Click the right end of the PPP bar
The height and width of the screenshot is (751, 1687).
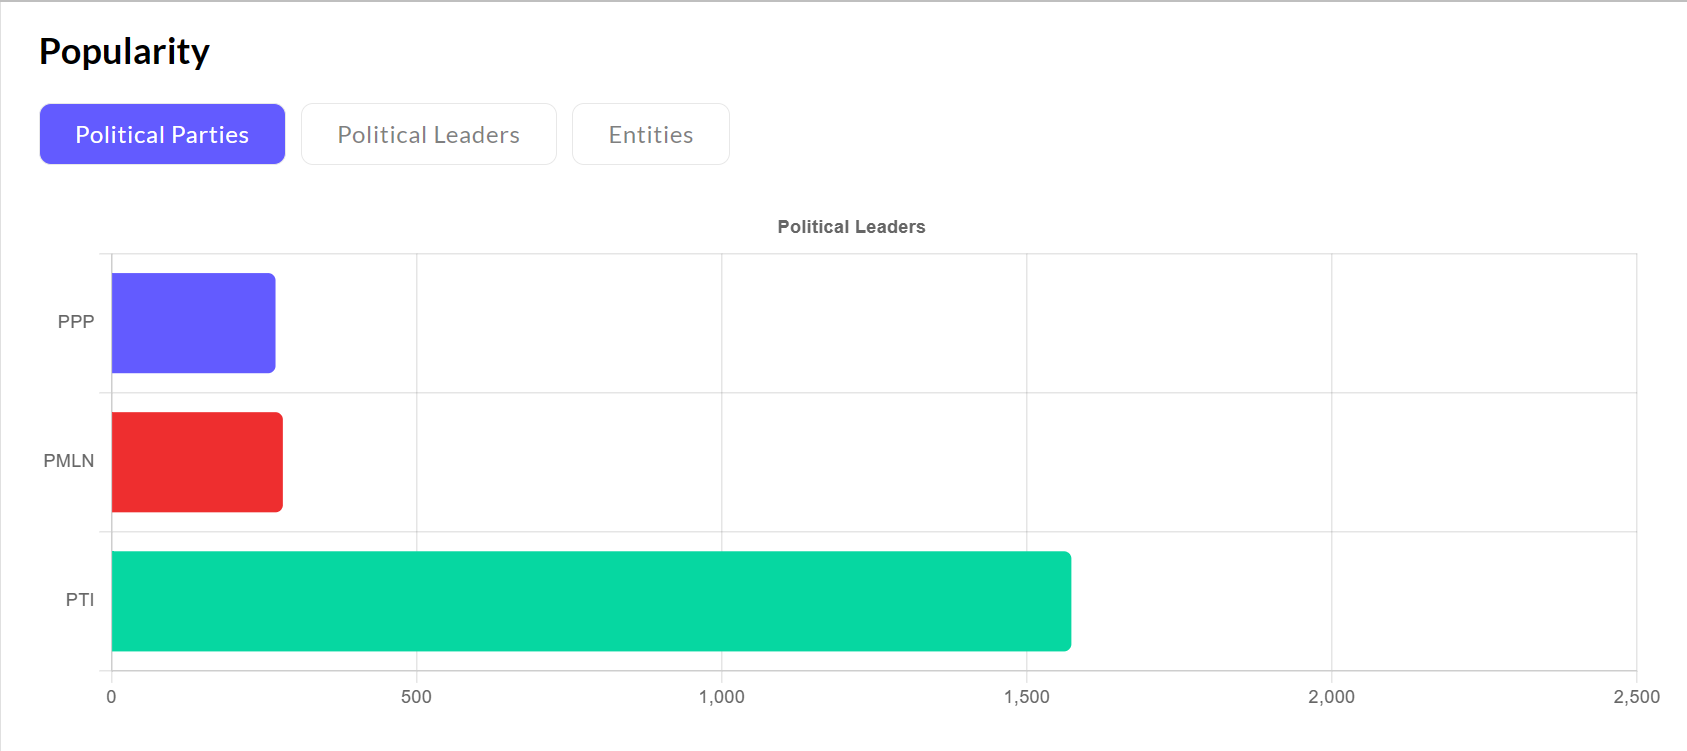pos(269,323)
